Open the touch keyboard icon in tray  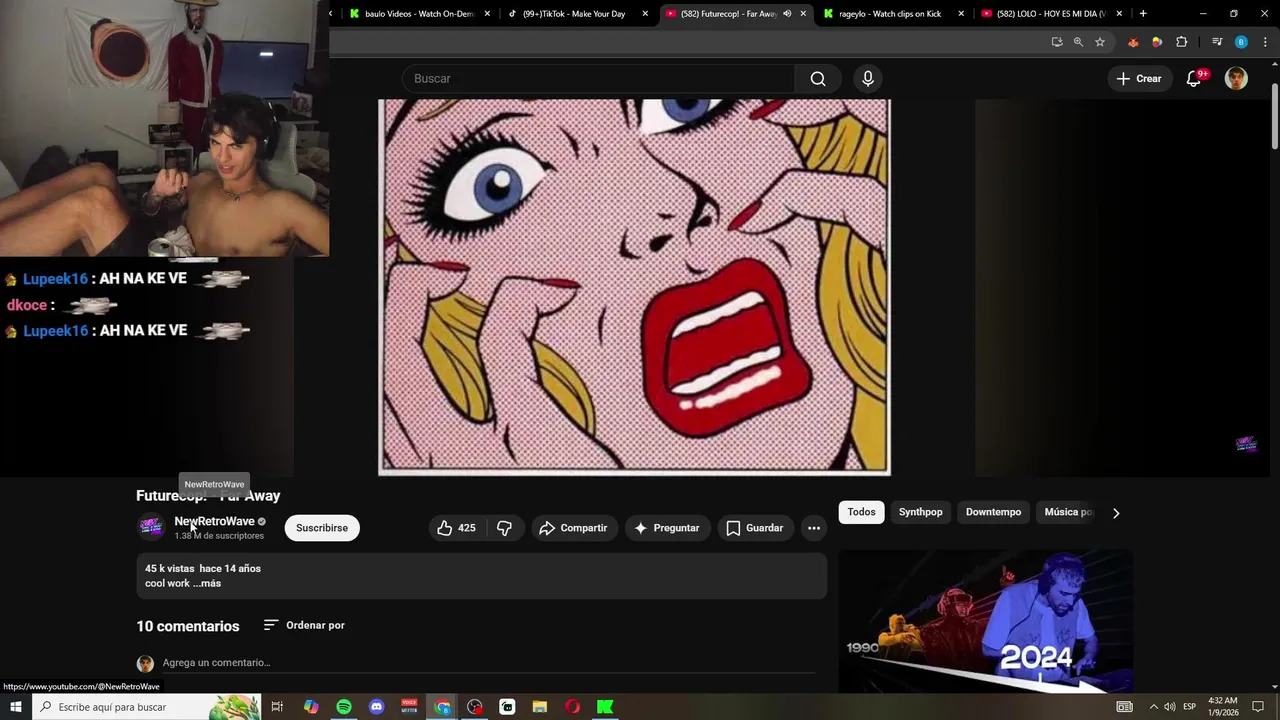1125,707
